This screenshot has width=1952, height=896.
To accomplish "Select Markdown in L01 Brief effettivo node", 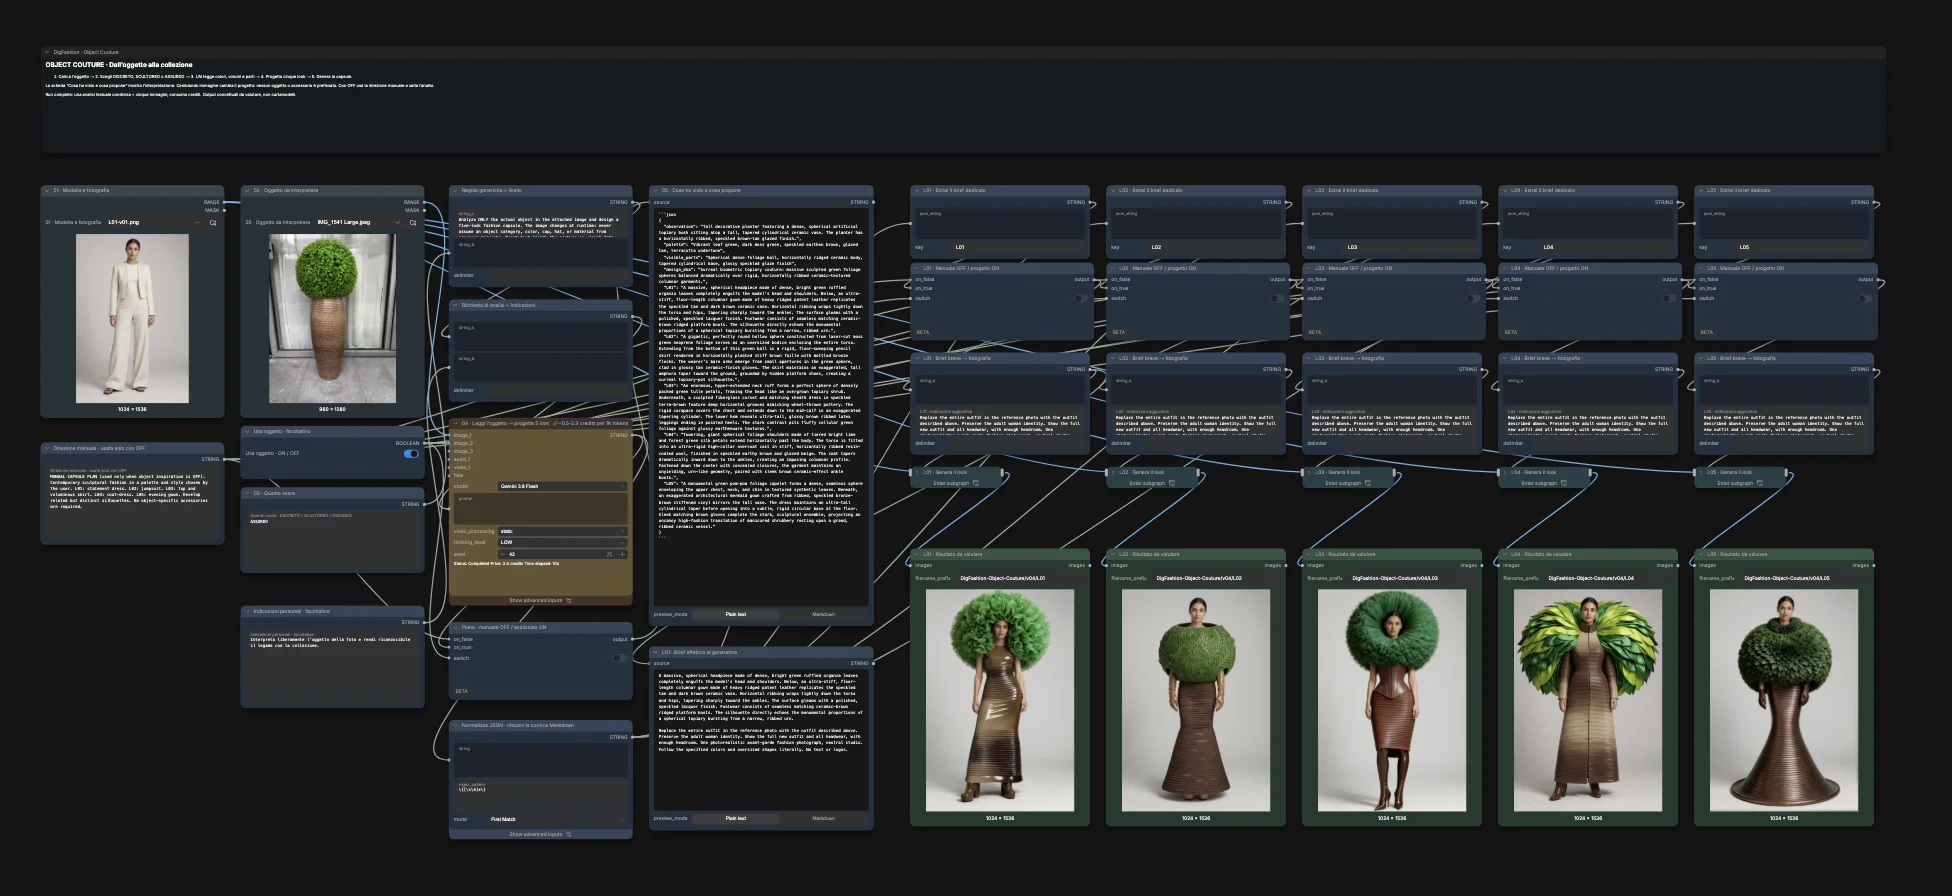I will 823,818.
